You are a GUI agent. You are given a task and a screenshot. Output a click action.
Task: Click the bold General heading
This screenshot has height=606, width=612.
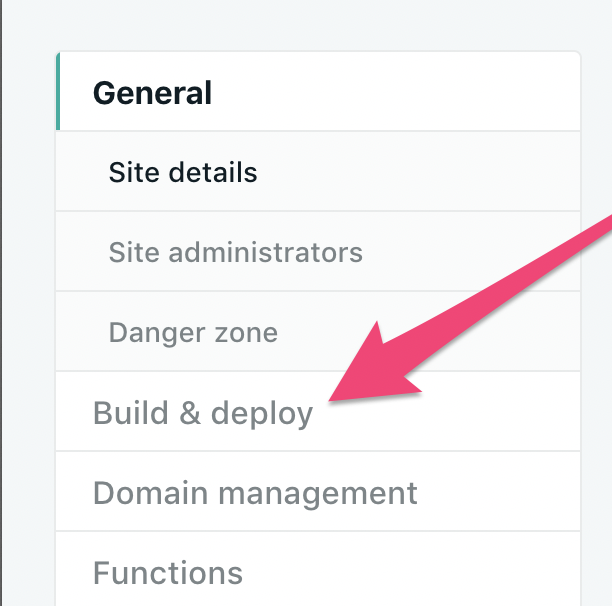coord(152,93)
